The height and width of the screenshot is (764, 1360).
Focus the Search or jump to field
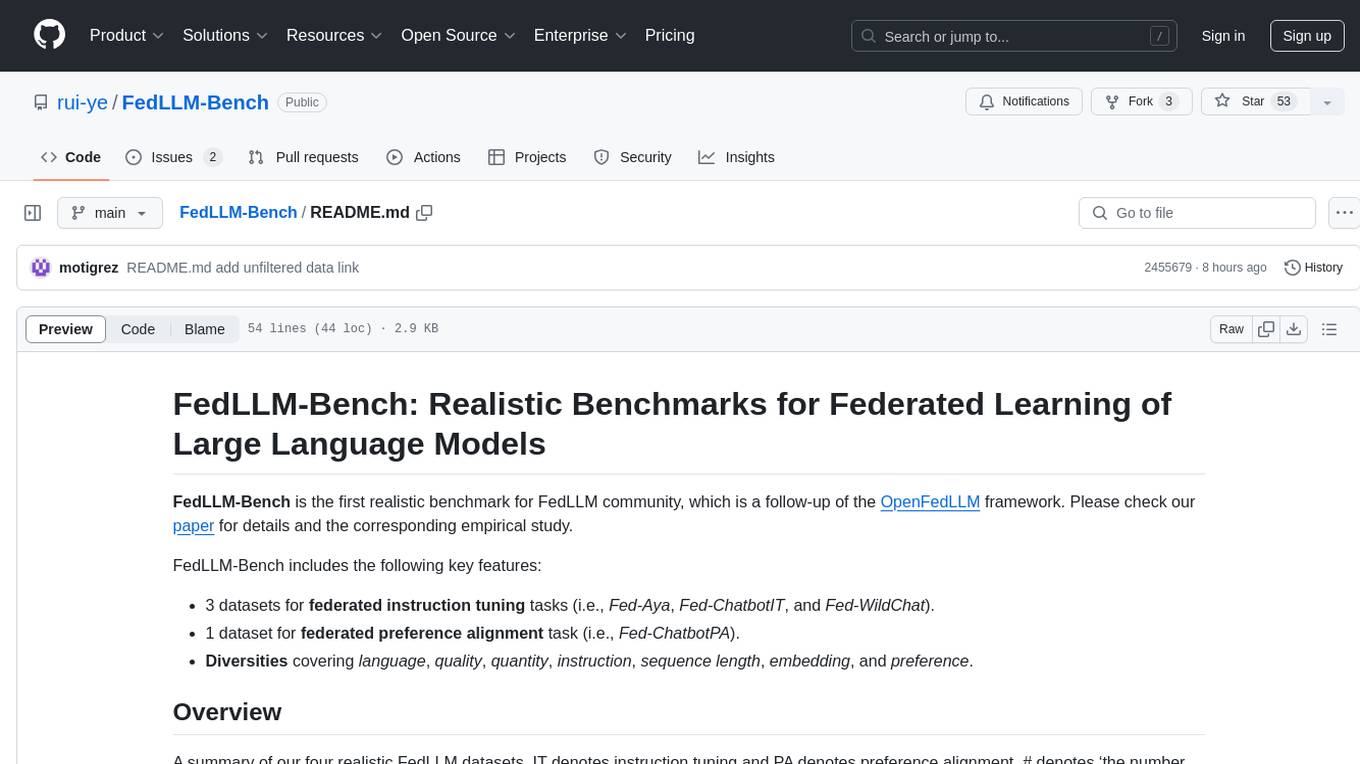(x=1016, y=36)
